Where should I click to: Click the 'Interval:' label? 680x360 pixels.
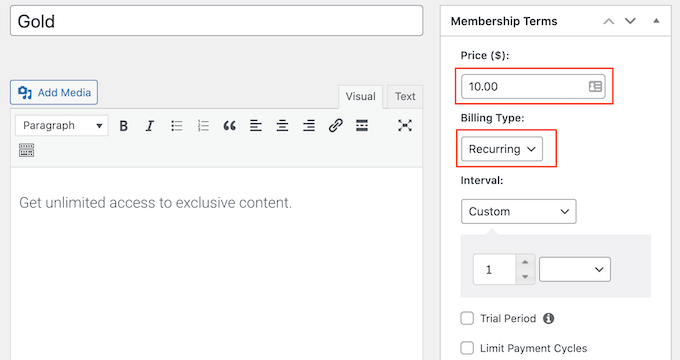point(482,180)
